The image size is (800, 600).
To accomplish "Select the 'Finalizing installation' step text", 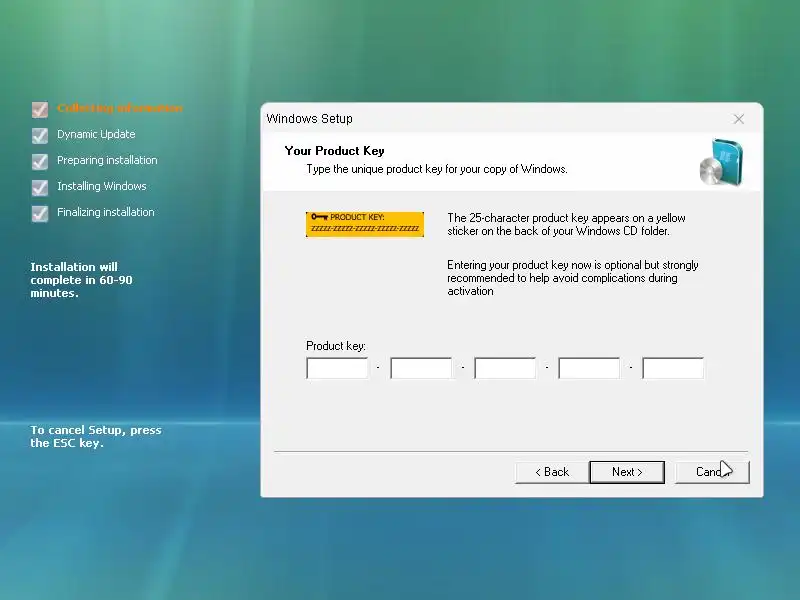I will 106,212.
